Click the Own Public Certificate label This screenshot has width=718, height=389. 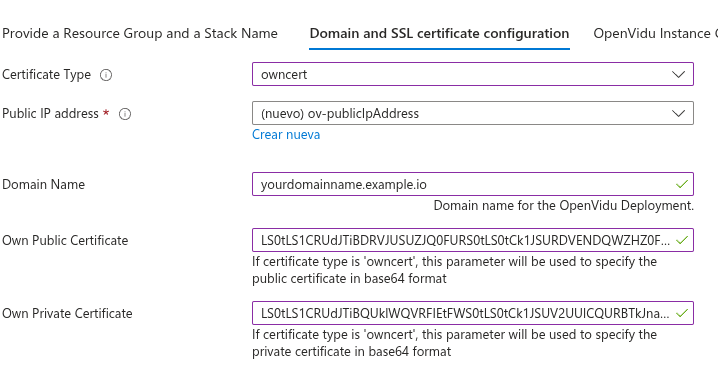coord(65,240)
